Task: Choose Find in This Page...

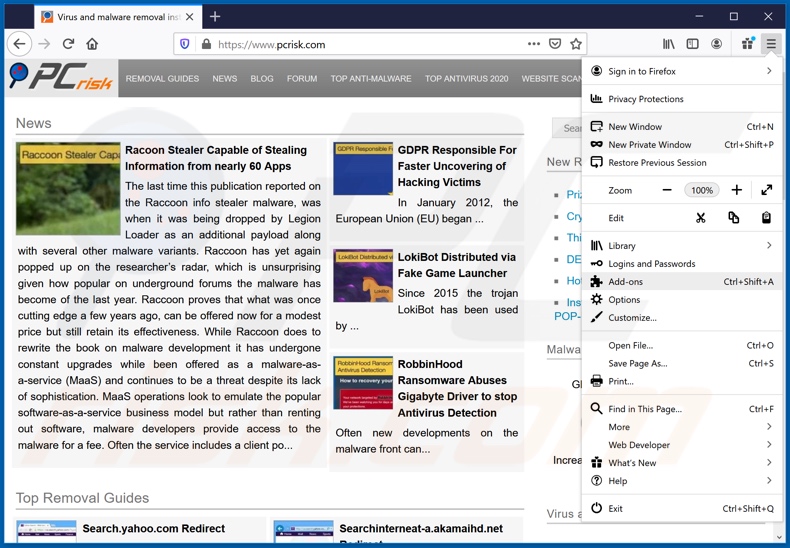Action: point(682,409)
